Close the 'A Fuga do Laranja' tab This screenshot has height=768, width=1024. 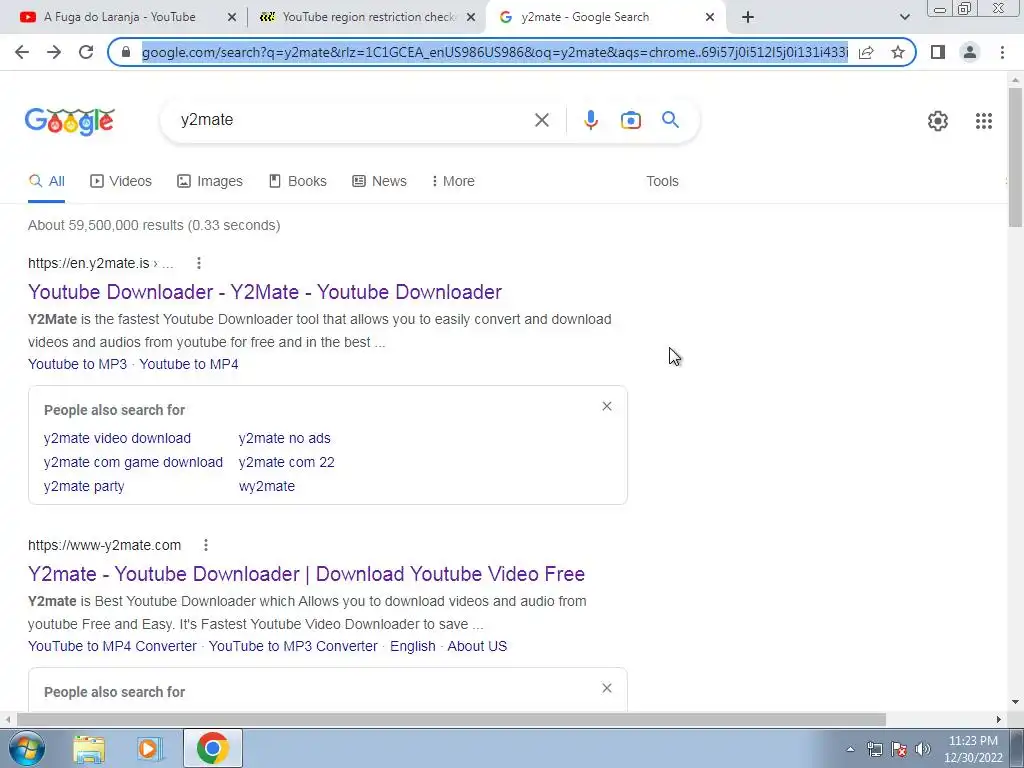(x=232, y=18)
